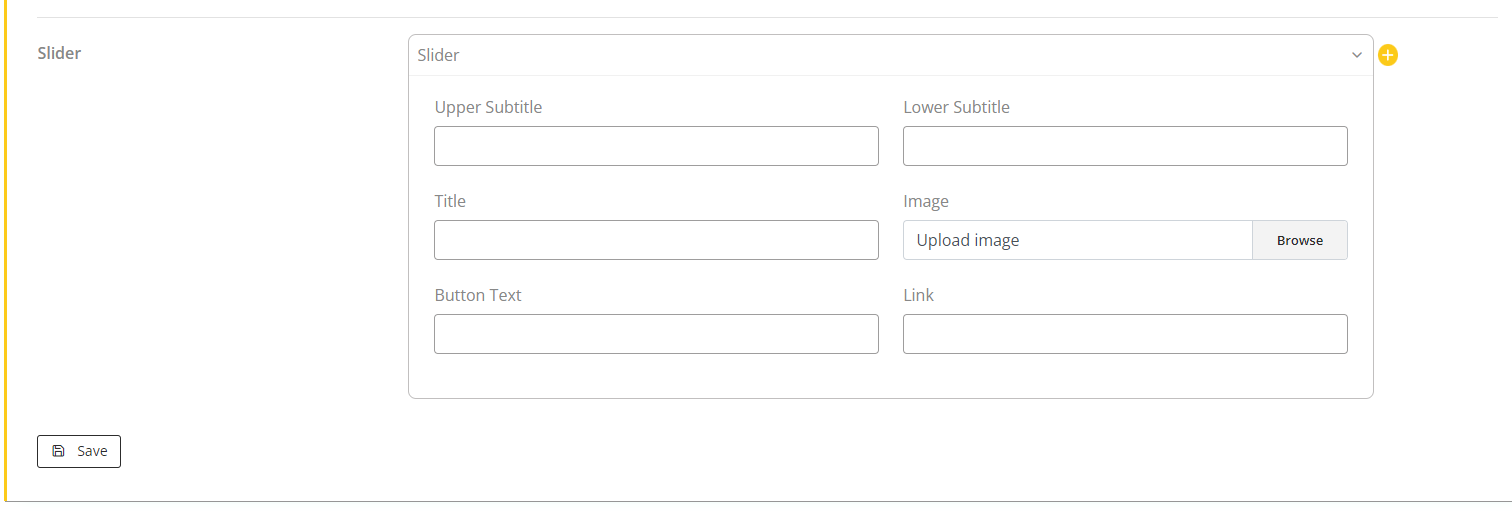Click into the Title input box
Viewport: 1512px width, 511px height.
pyautogui.click(x=656, y=240)
